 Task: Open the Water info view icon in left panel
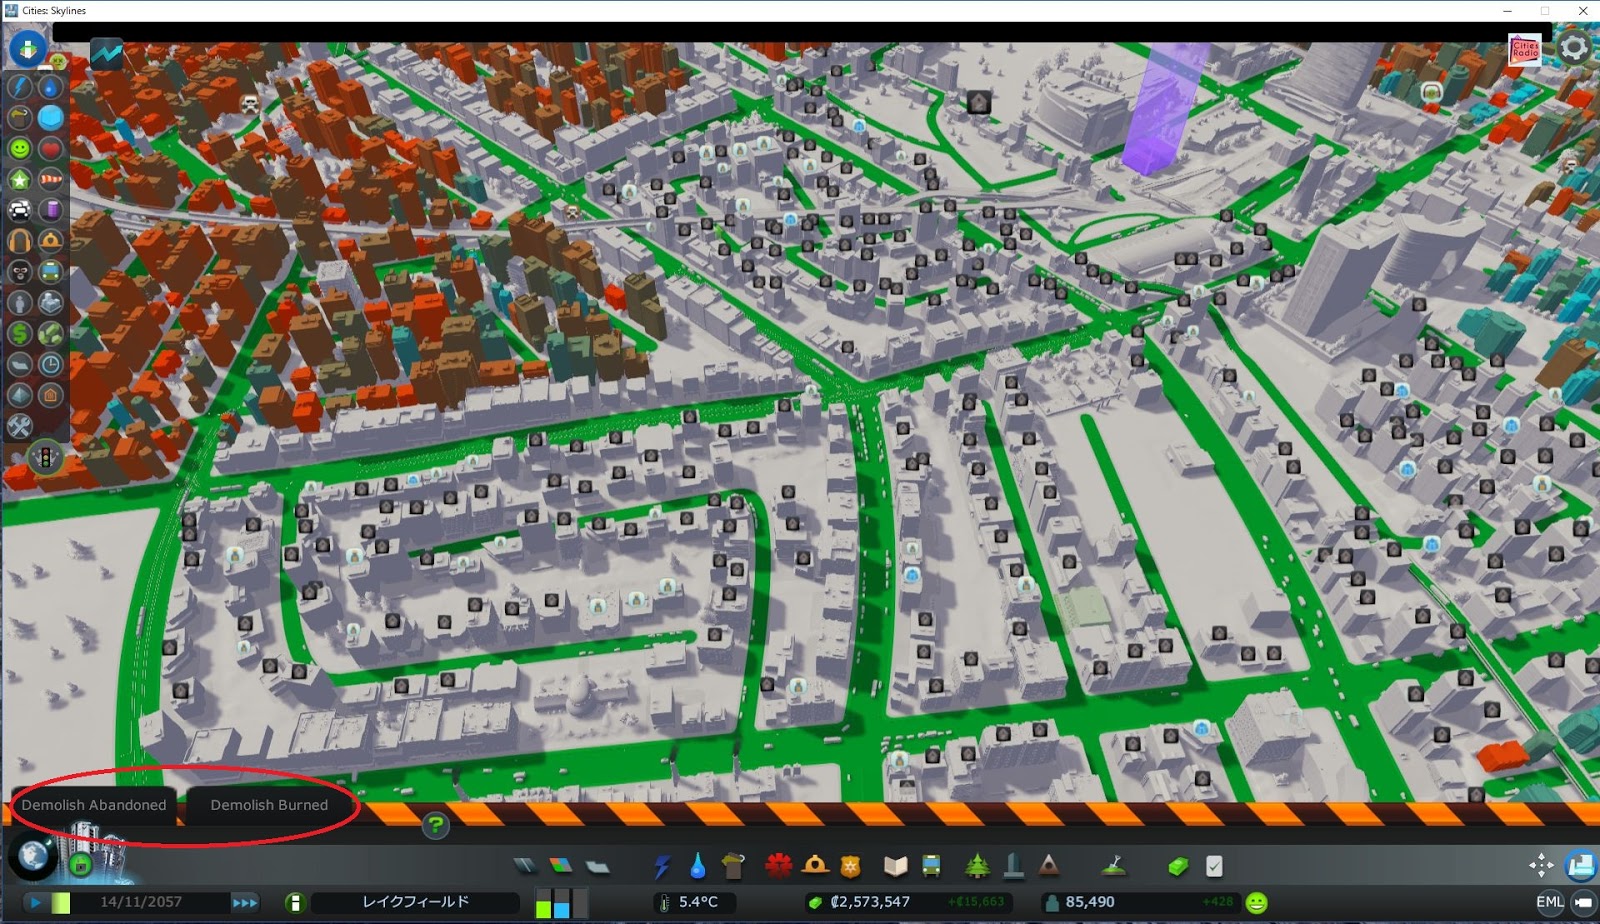(x=50, y=87)
